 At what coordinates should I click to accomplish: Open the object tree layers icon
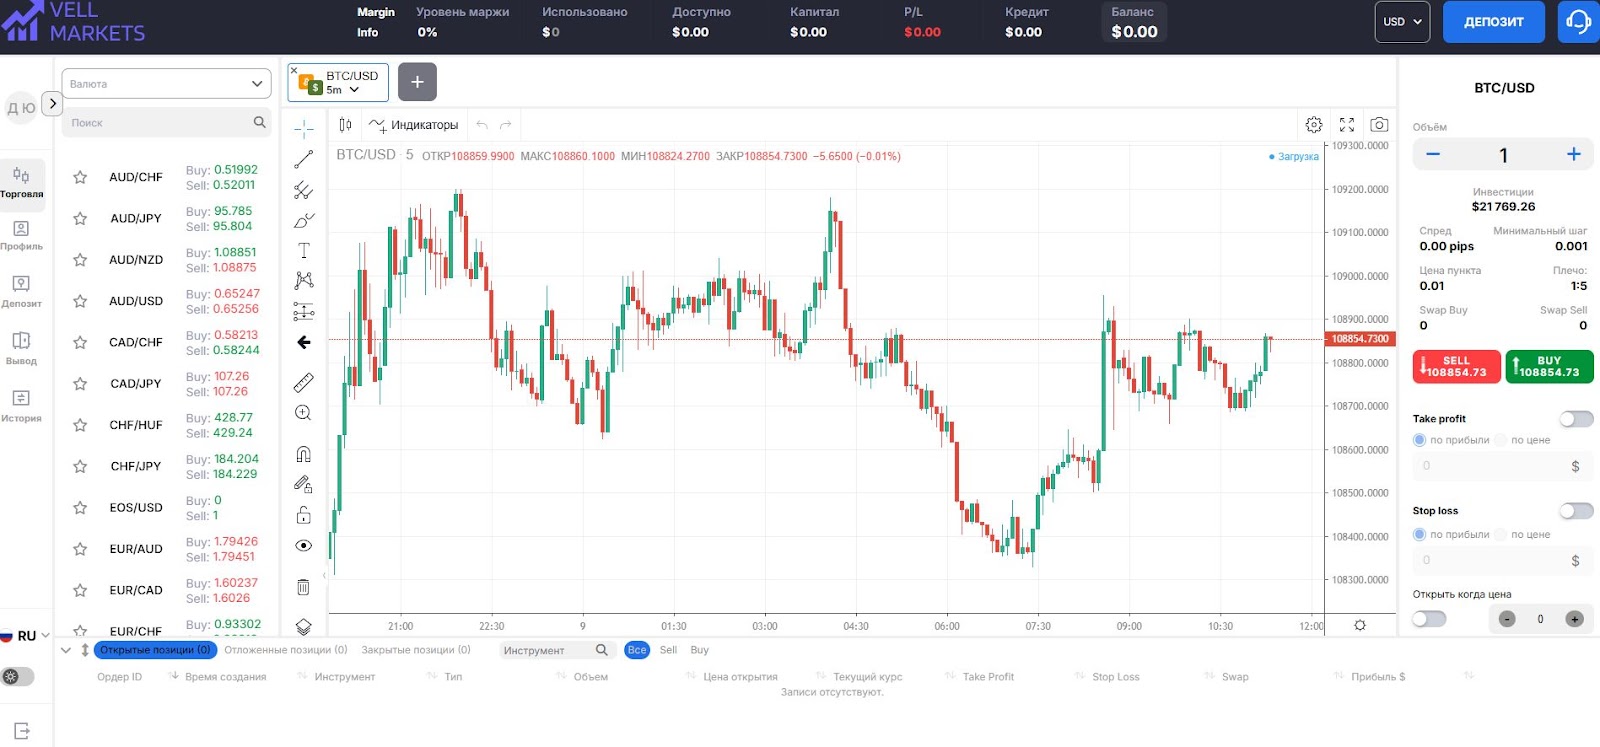point(304,627)
